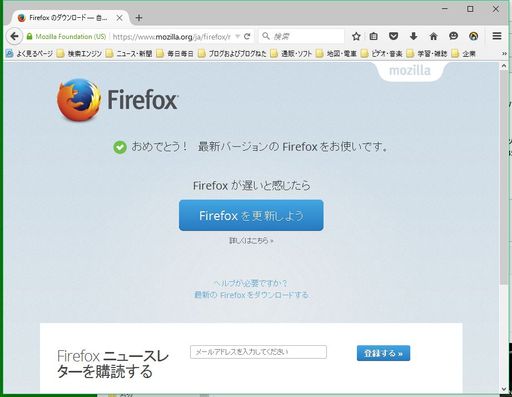Close the Firefox のダウンロード tab
The height and width of the screenshot is (397, 512).
[119, 18]
